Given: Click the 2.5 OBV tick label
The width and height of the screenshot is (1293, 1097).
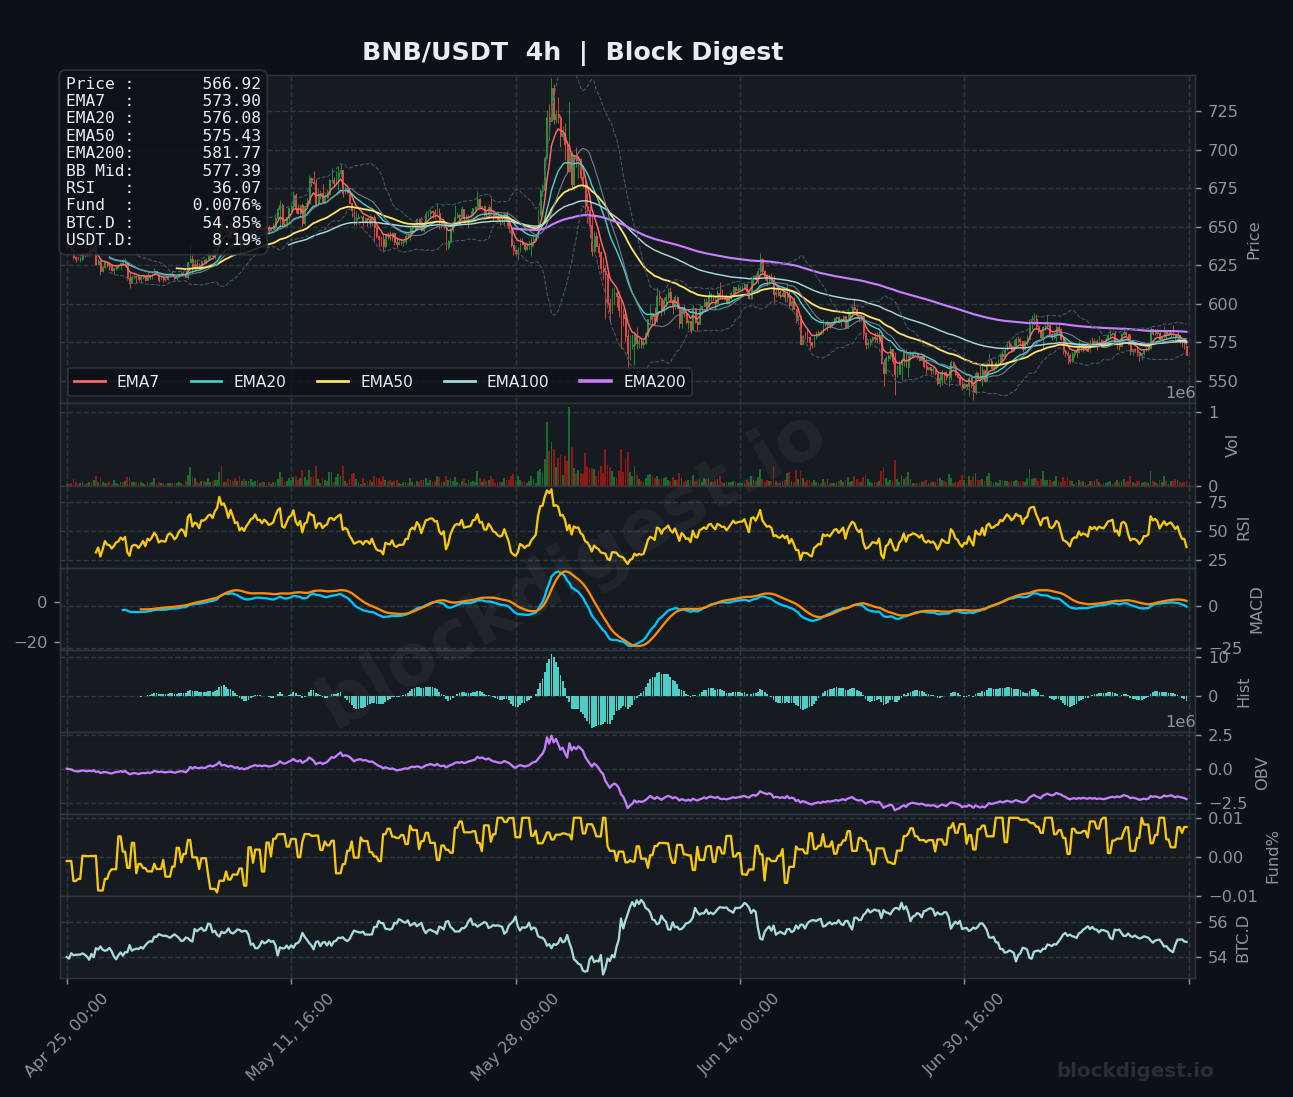Looking at the screenshot, I should coord(1221,736).
